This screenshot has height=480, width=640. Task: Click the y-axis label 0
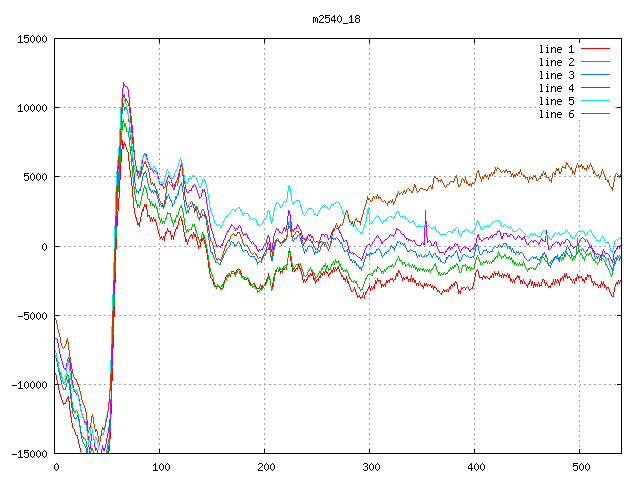click(x=44, y=247)
